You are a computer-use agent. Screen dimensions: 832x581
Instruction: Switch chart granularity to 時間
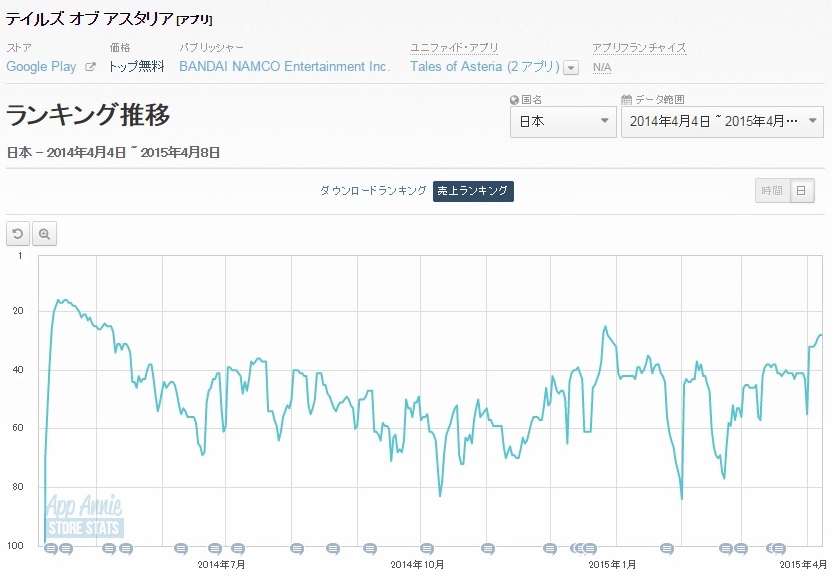(771, 191)
